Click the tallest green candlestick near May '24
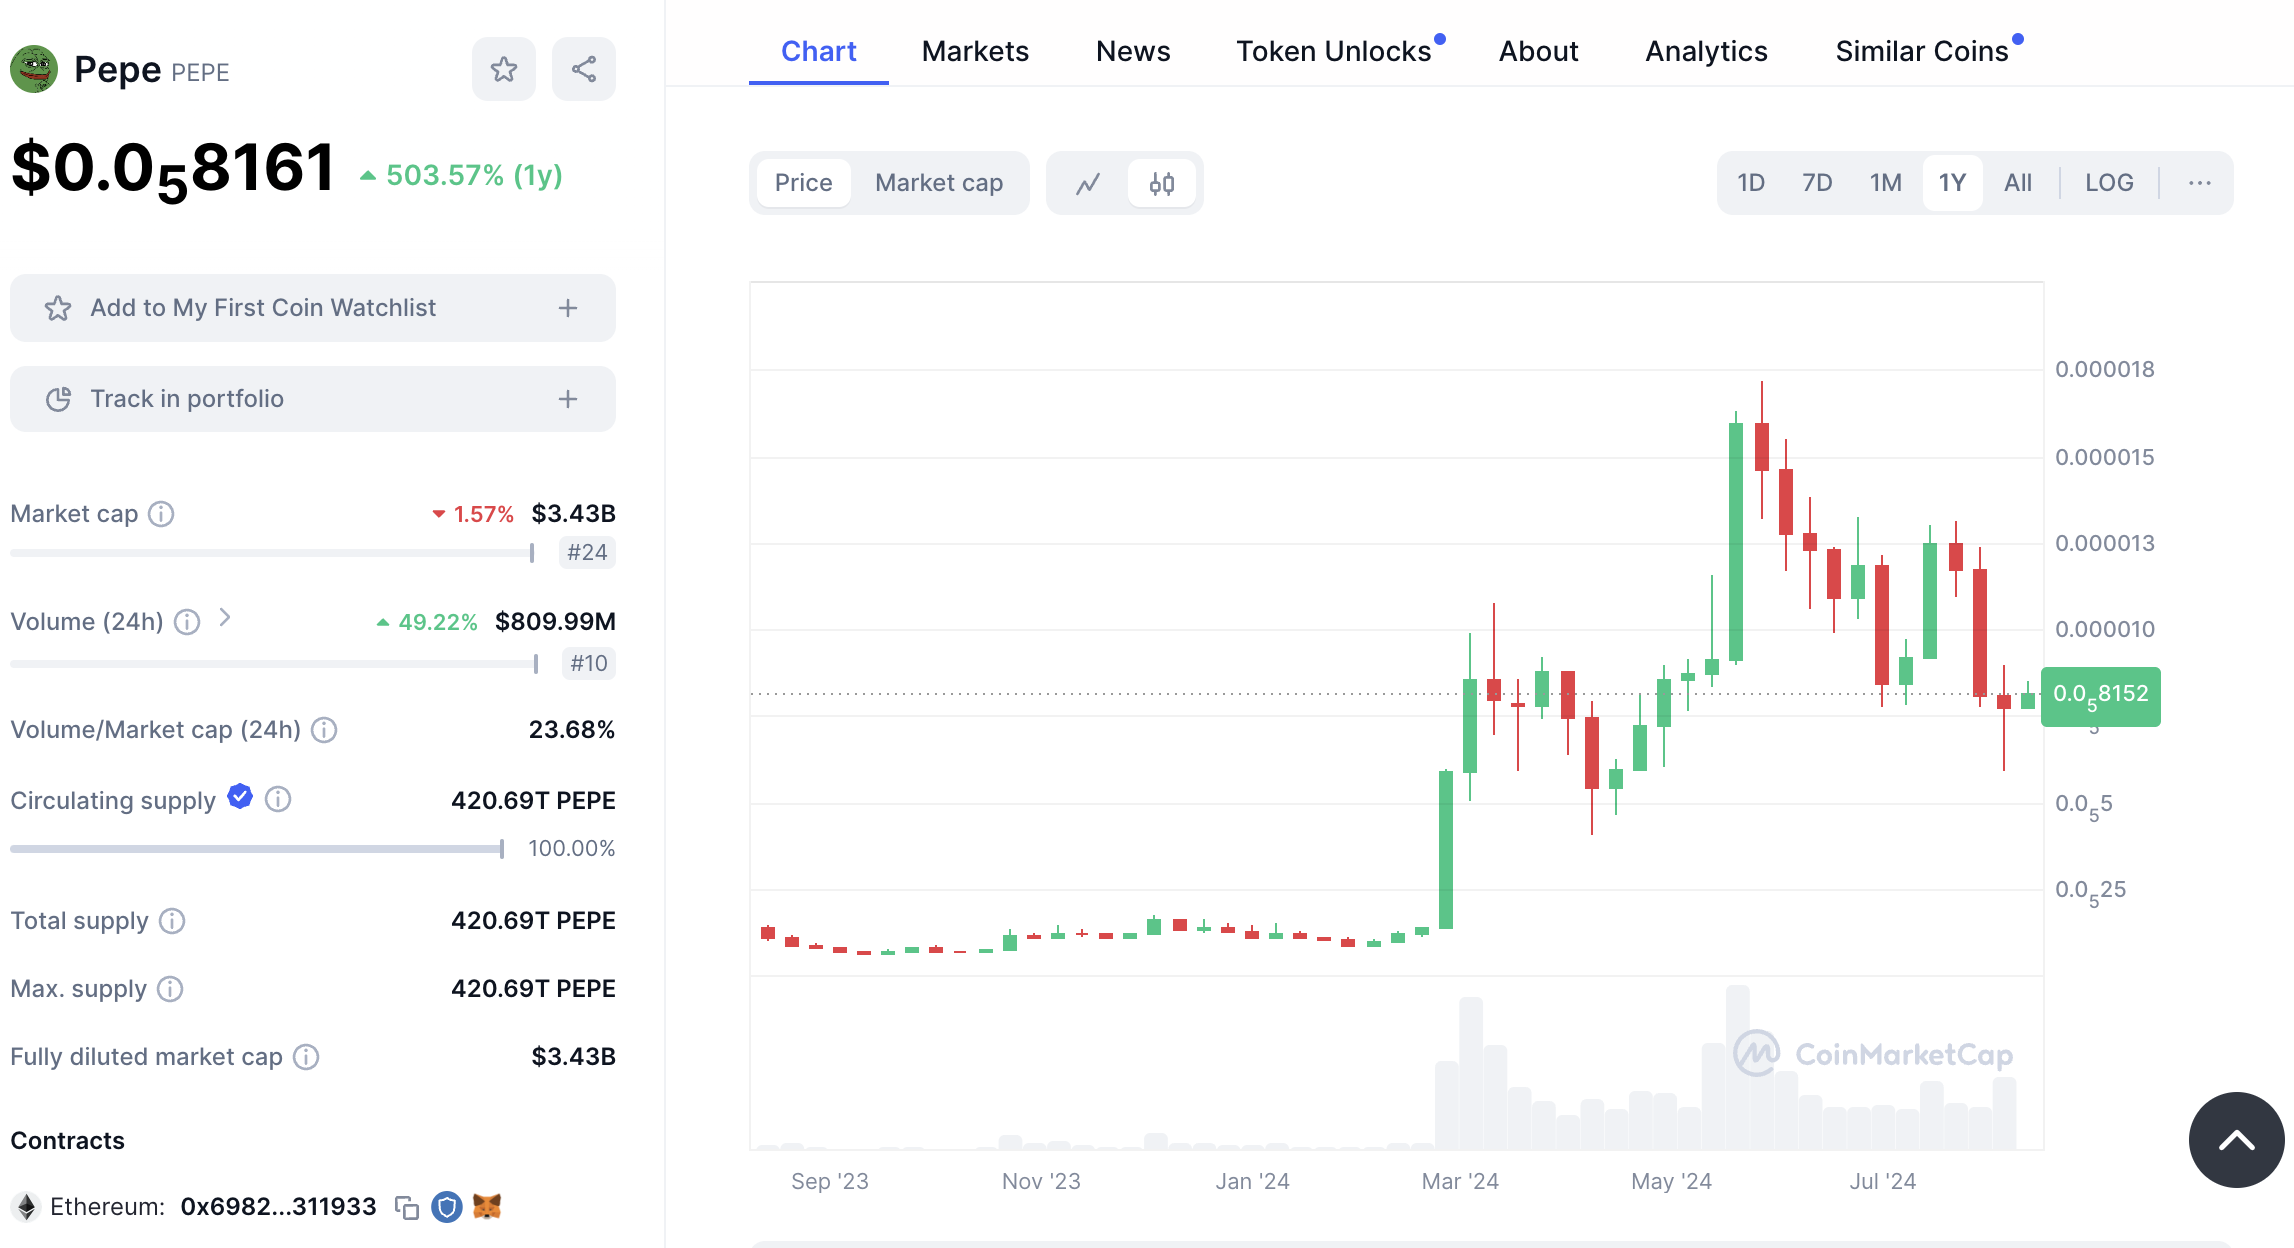 pyautogui.click(x=1736, y=540)
